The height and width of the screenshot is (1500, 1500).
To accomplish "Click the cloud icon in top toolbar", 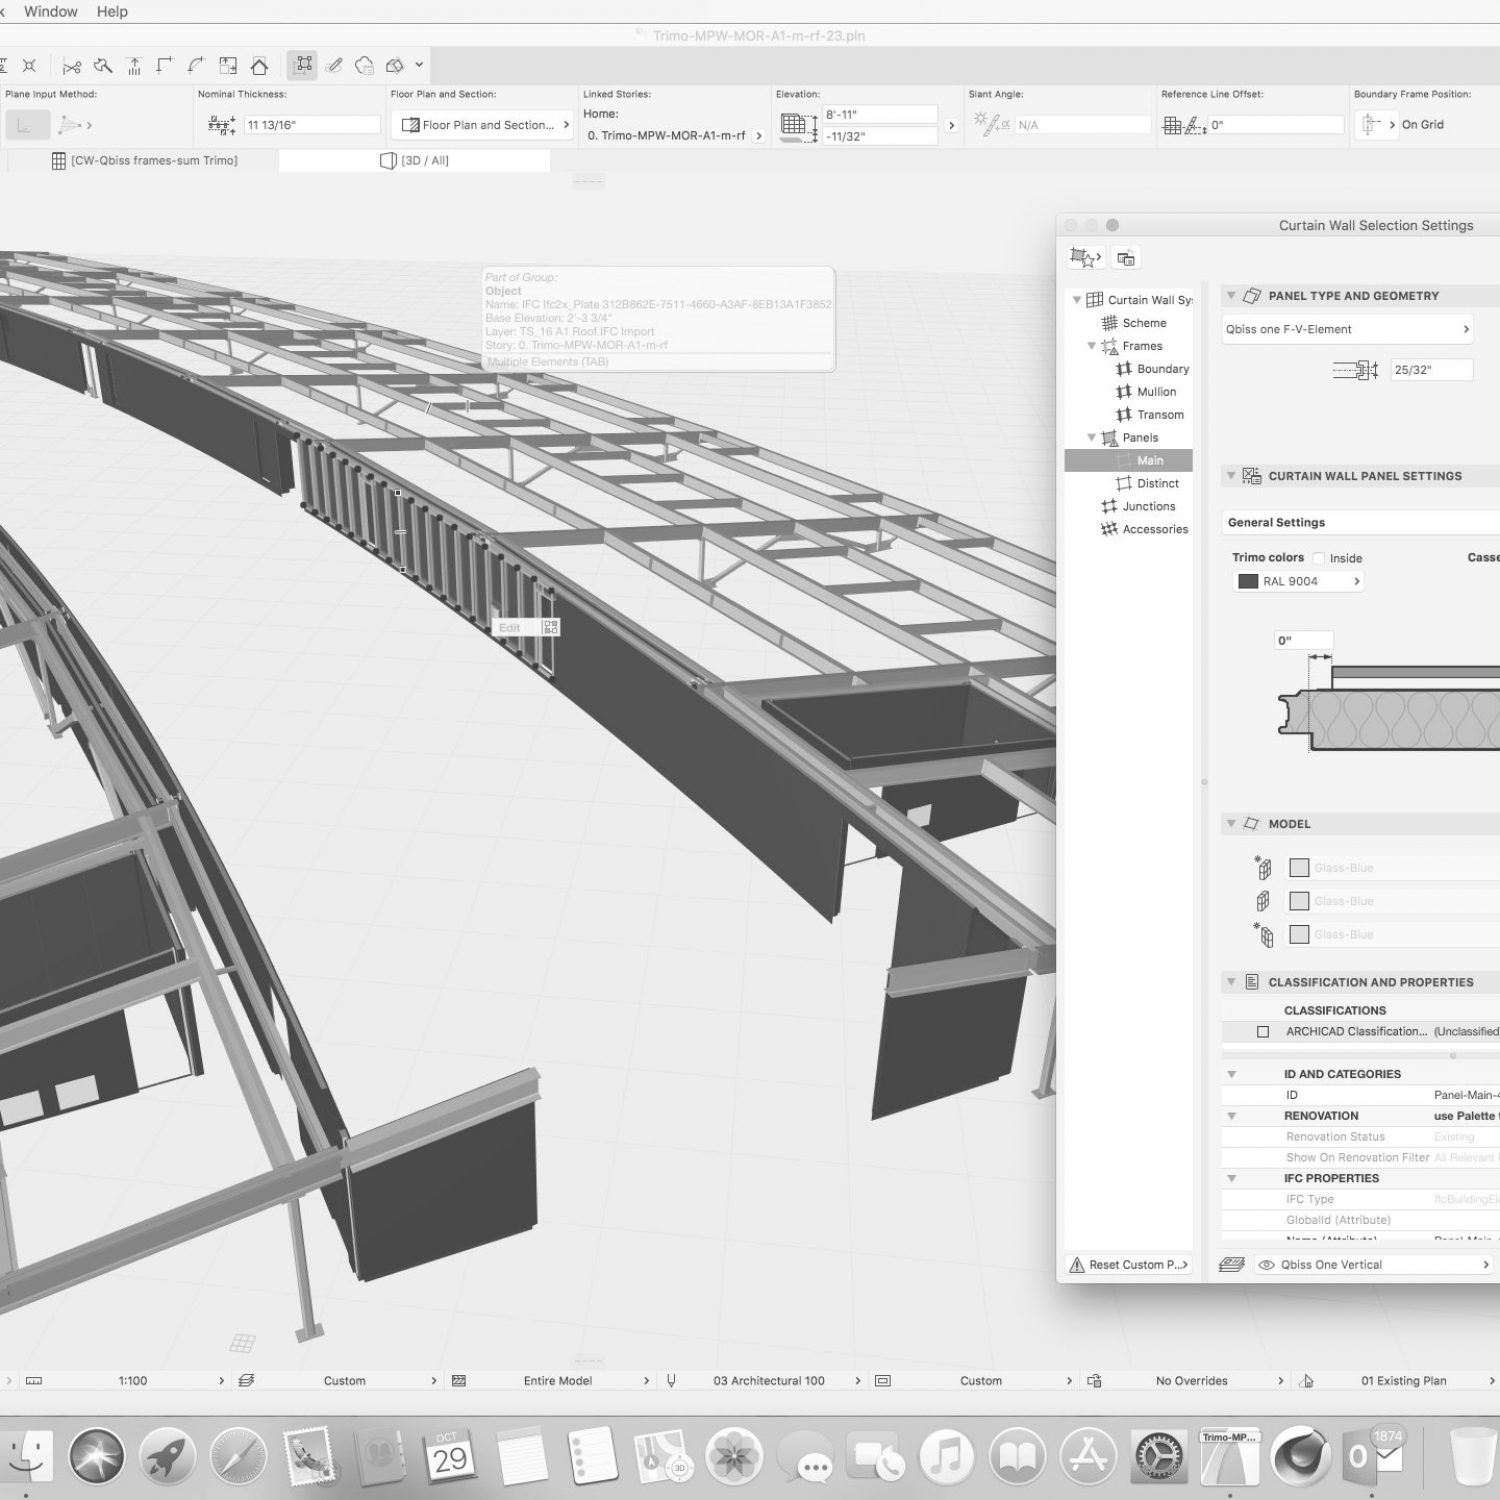I will (365, 66).
